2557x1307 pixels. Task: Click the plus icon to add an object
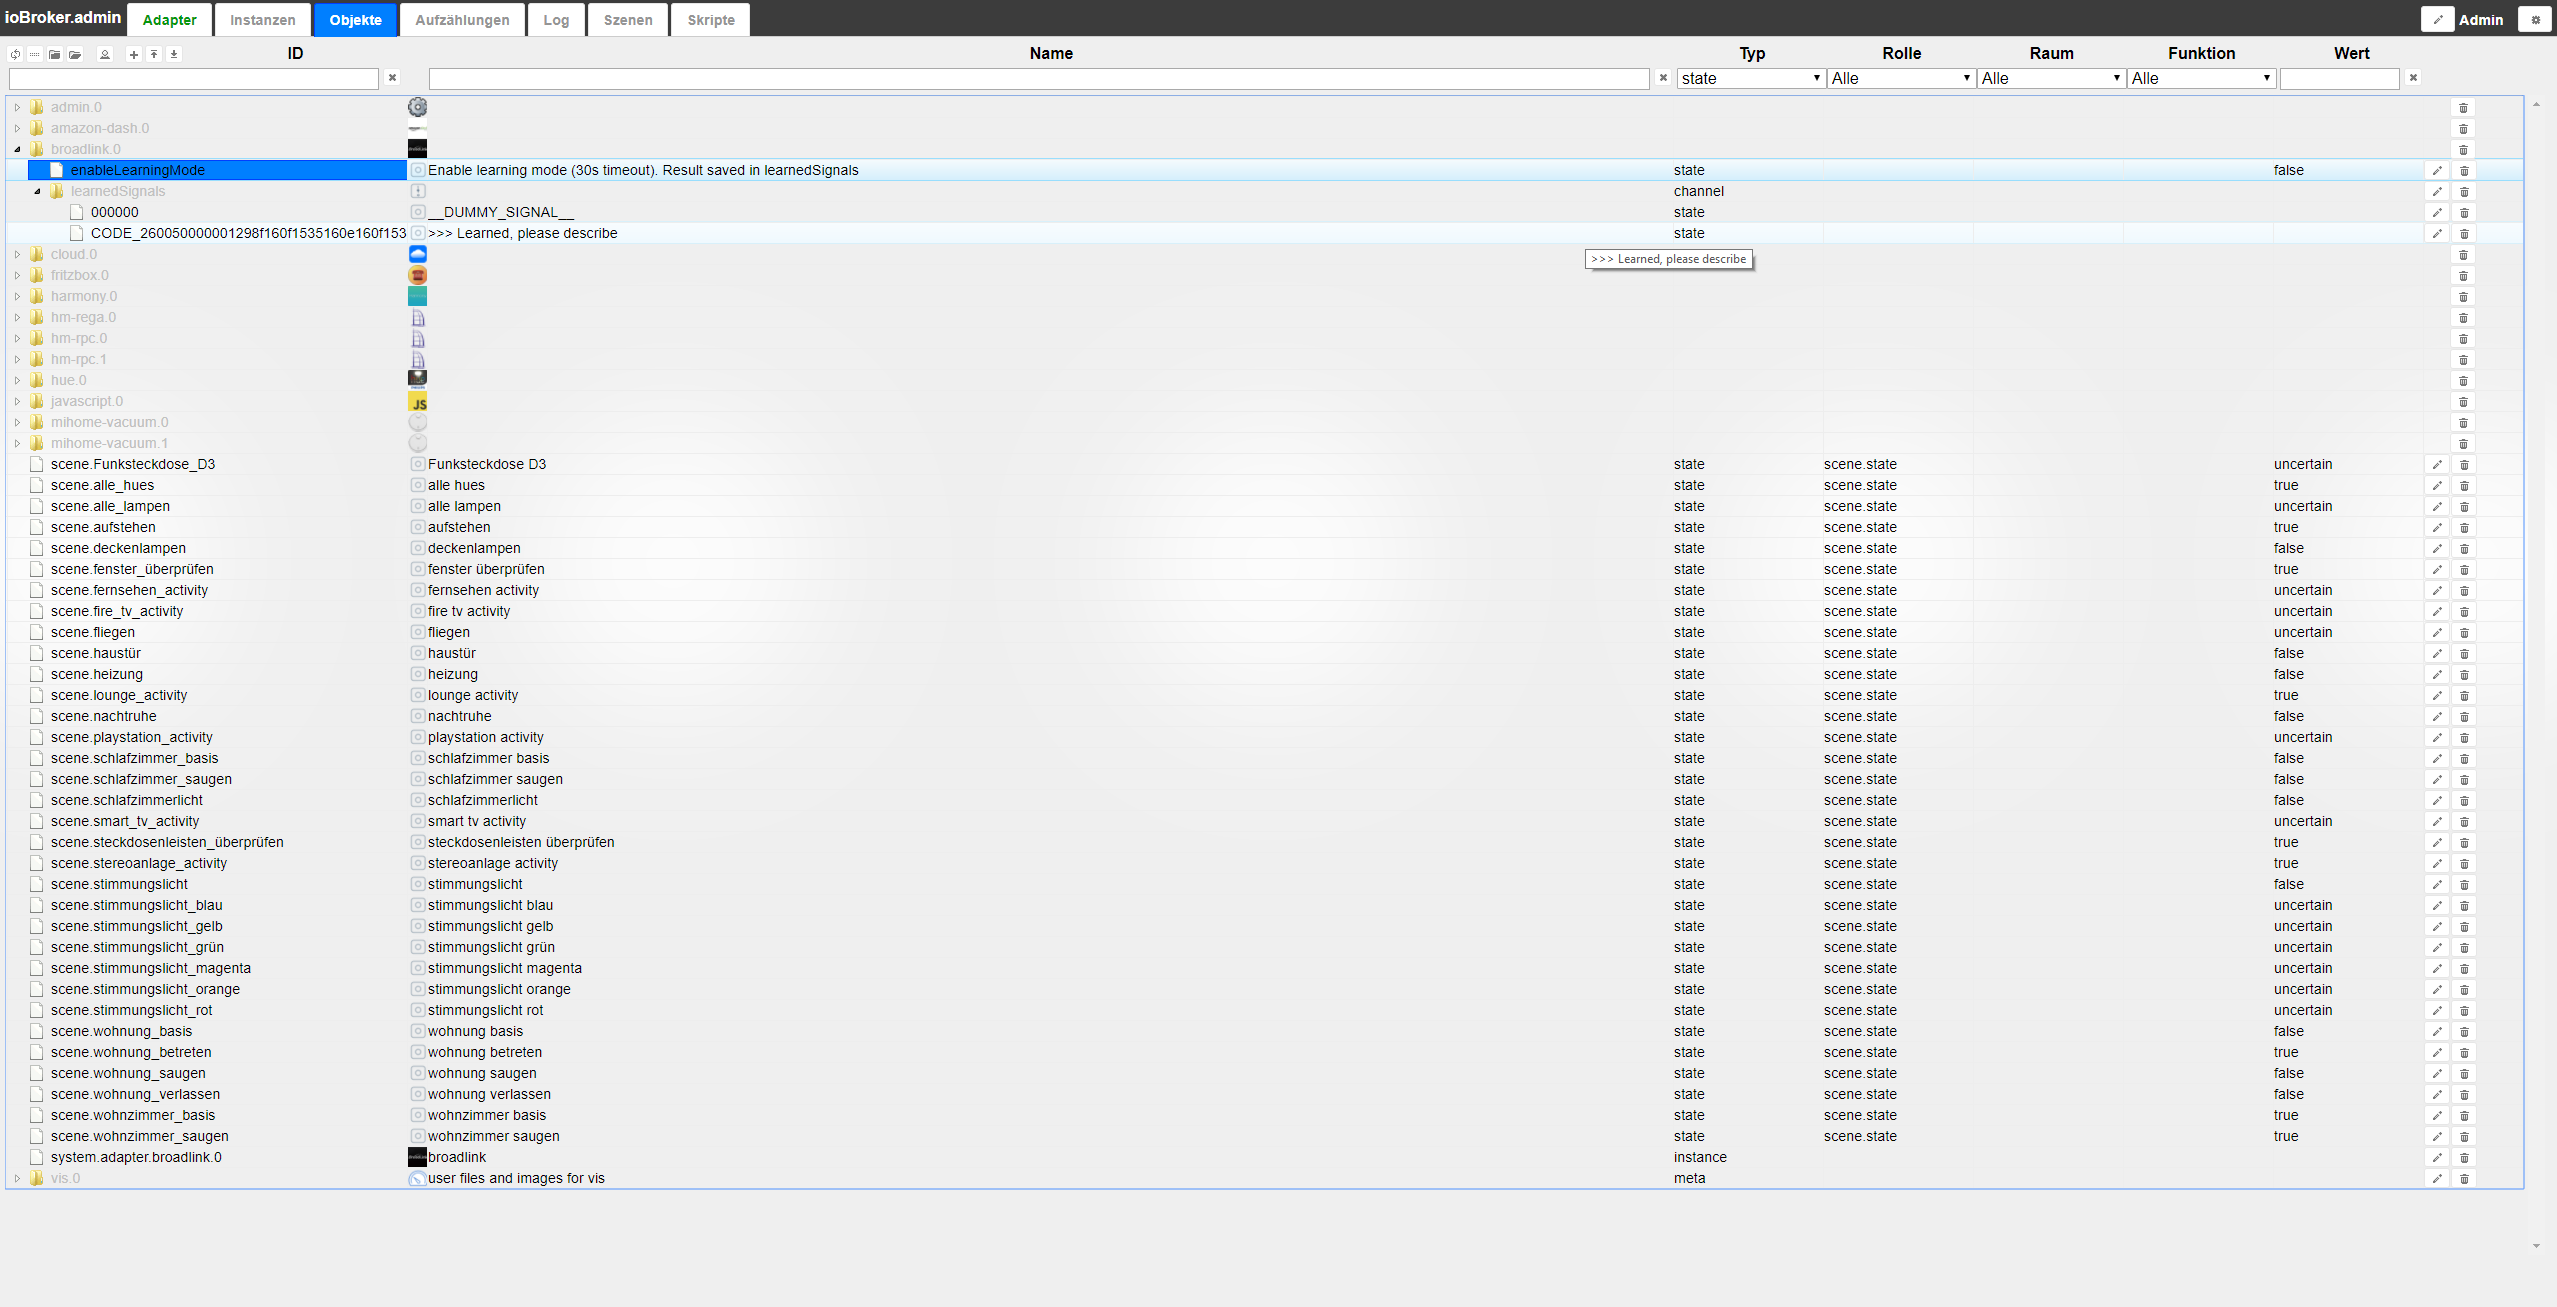(x=134, y=54)
